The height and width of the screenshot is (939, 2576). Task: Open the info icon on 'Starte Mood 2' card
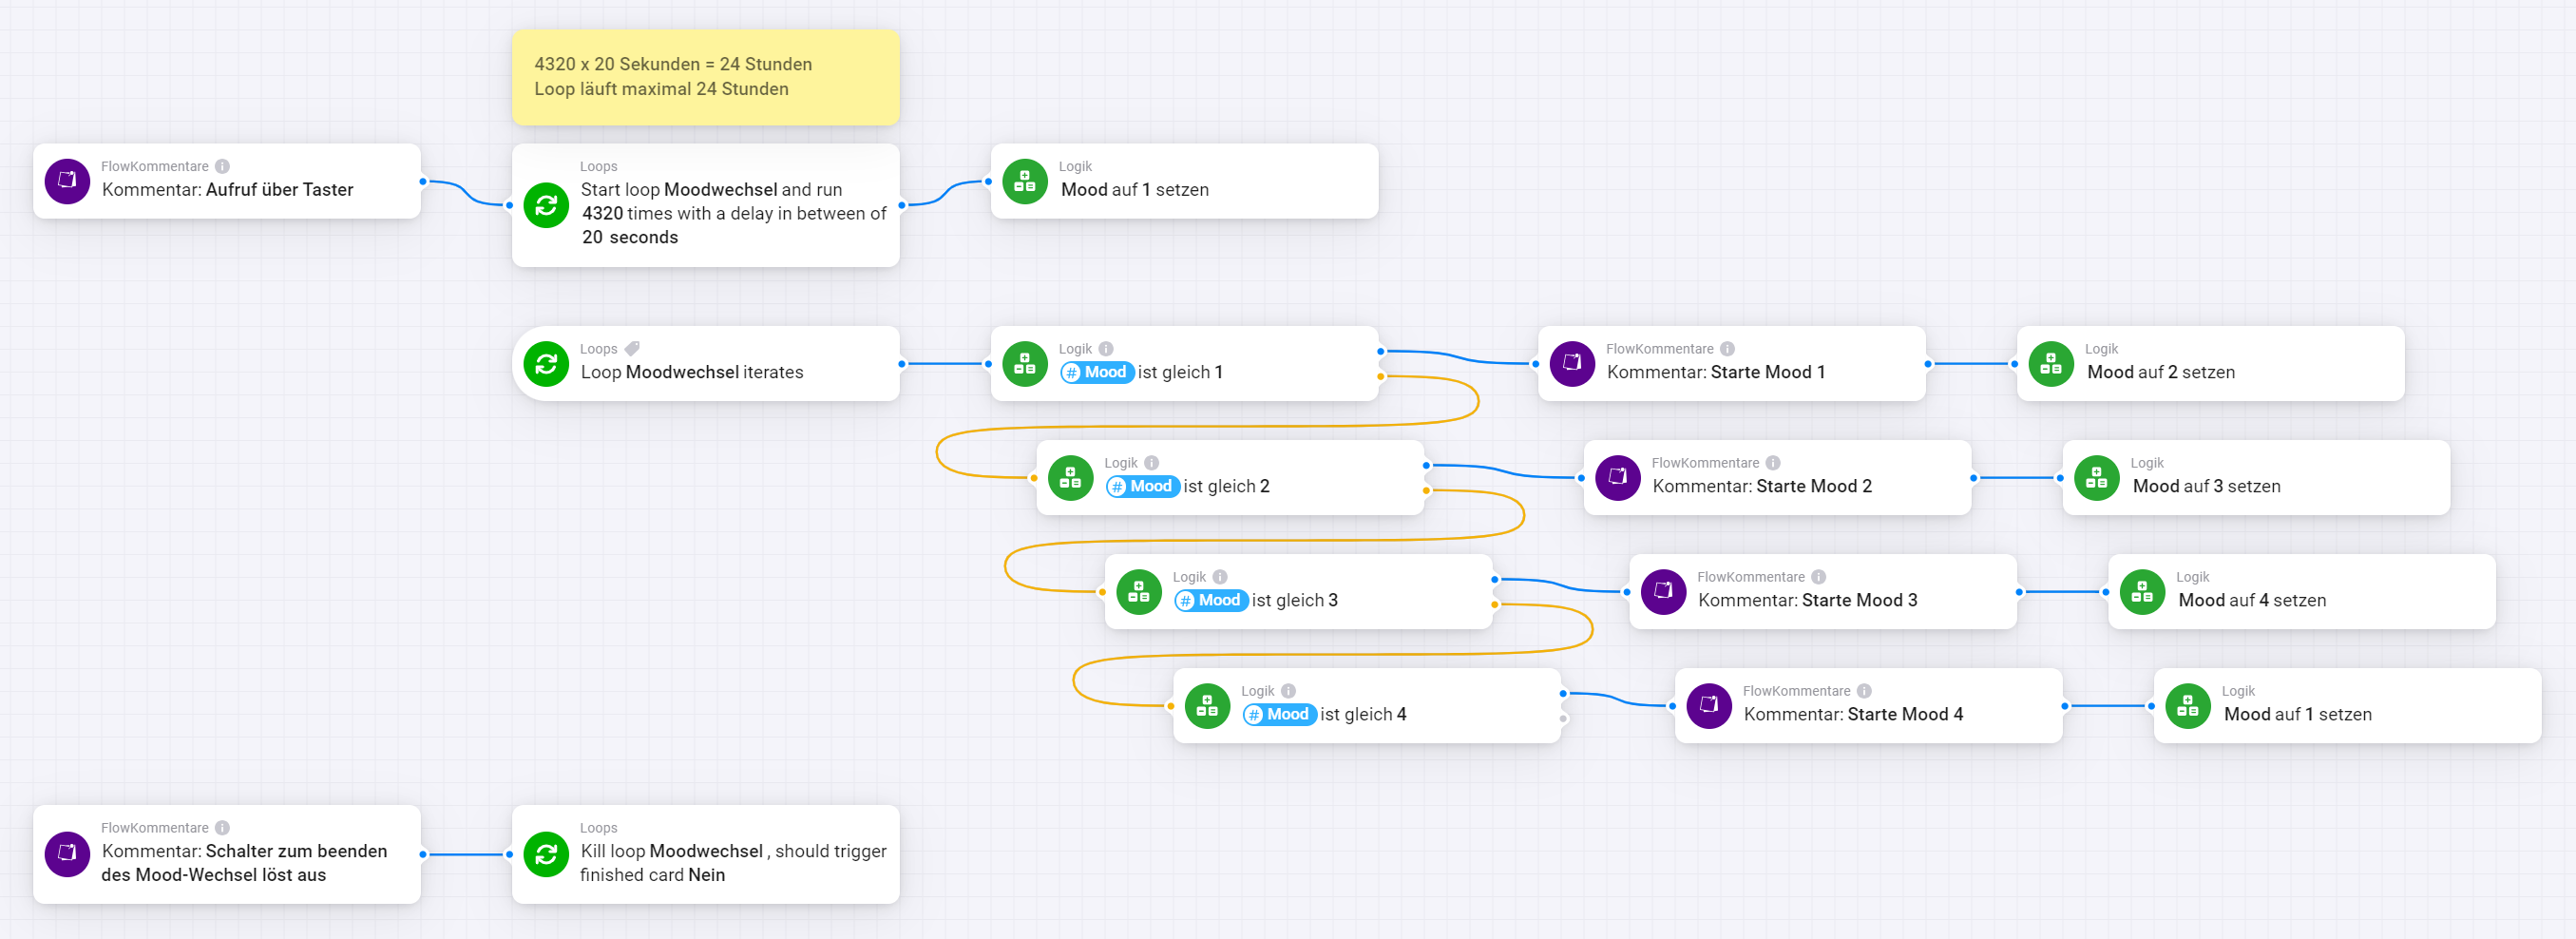1773,463
